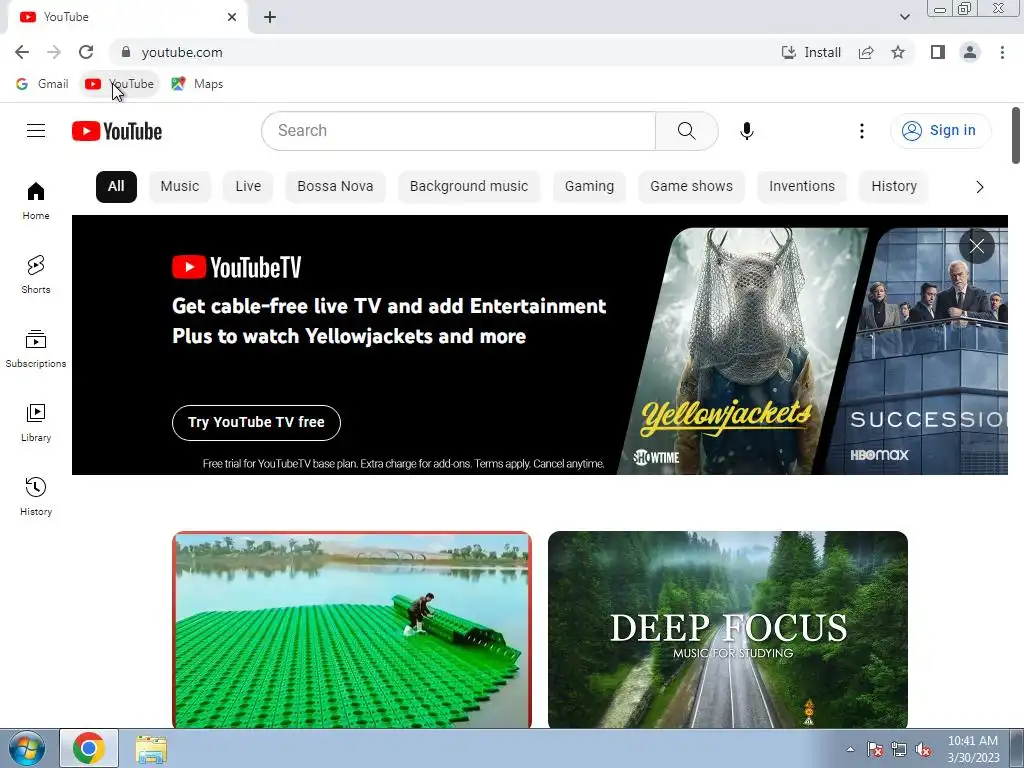
Task: Start voice search with the microphone icon
Action: click(746, 131)
